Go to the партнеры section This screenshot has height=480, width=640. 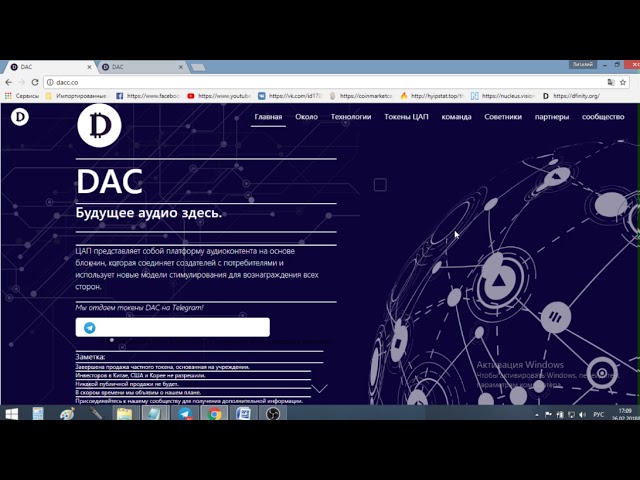point(551,117)
